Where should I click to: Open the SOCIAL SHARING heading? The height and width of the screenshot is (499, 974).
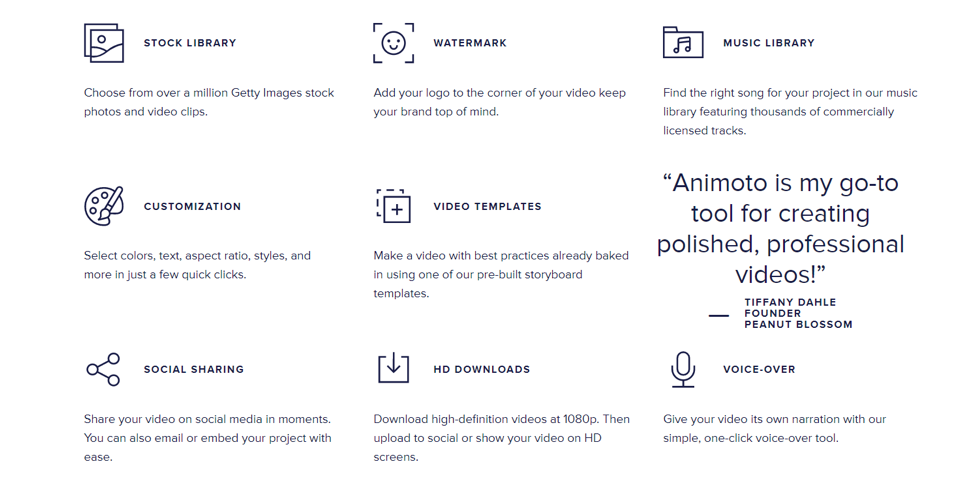[194, 369]
